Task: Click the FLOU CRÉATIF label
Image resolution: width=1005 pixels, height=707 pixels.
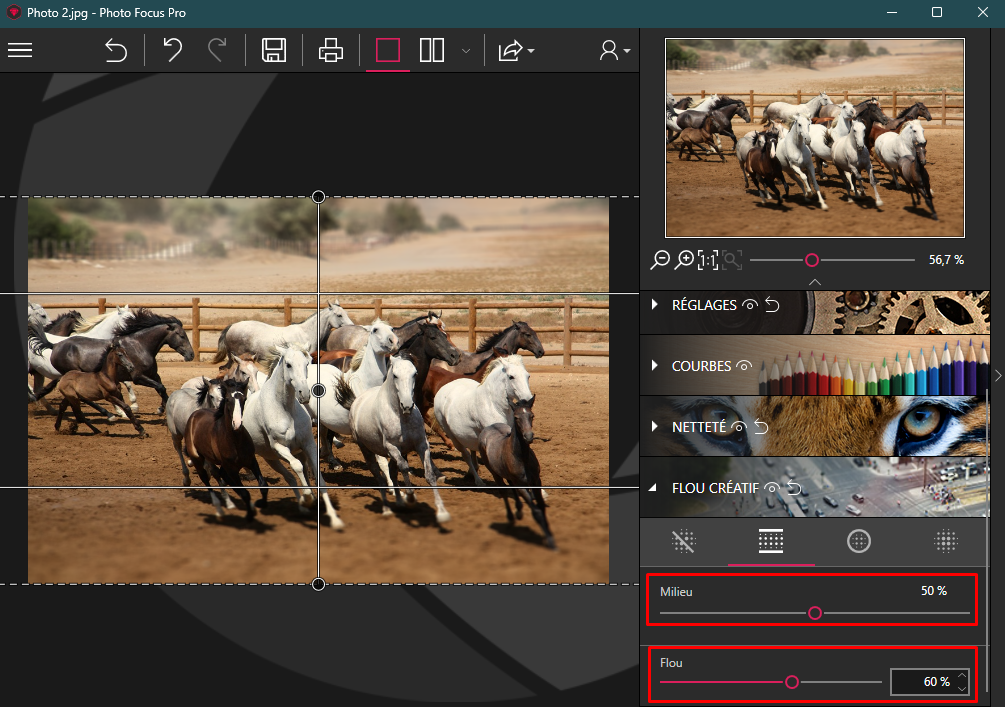Action: (715, 488)
